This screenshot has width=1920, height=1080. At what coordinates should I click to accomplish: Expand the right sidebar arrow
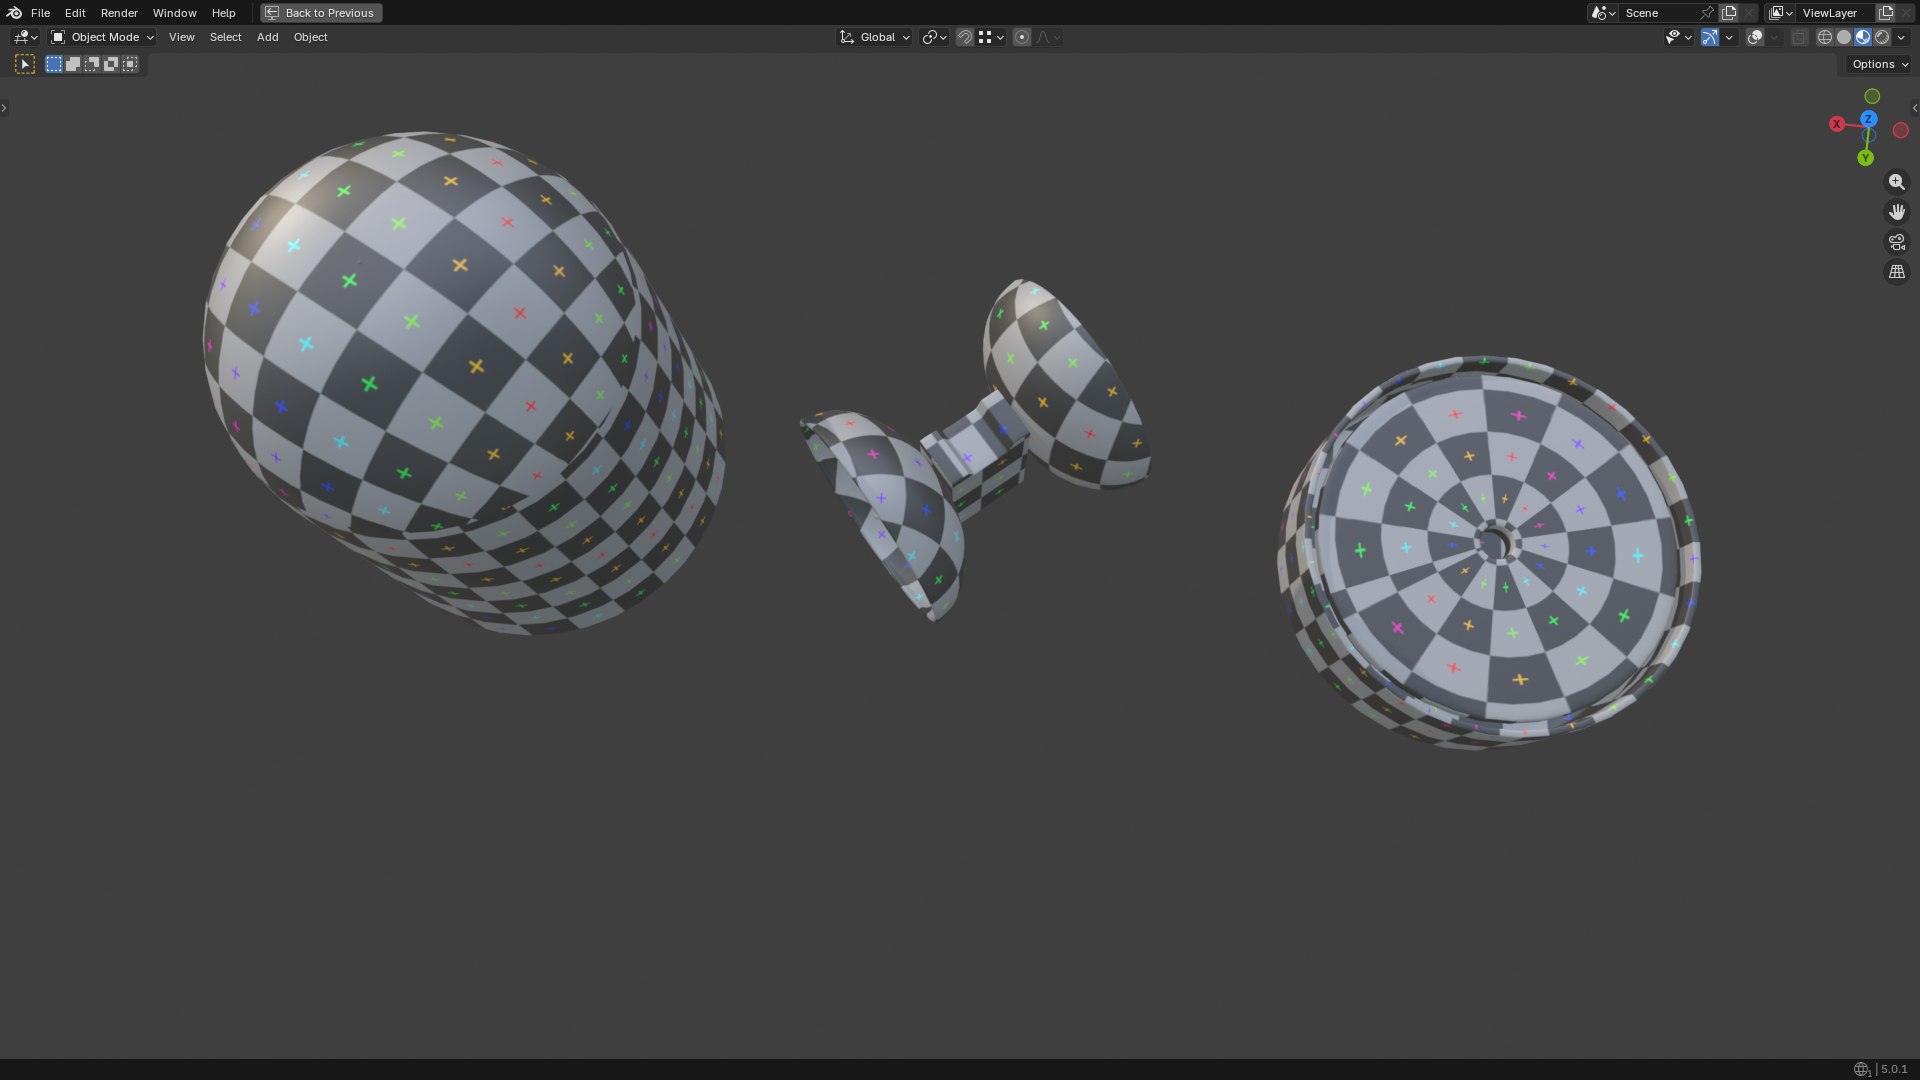1915,108
